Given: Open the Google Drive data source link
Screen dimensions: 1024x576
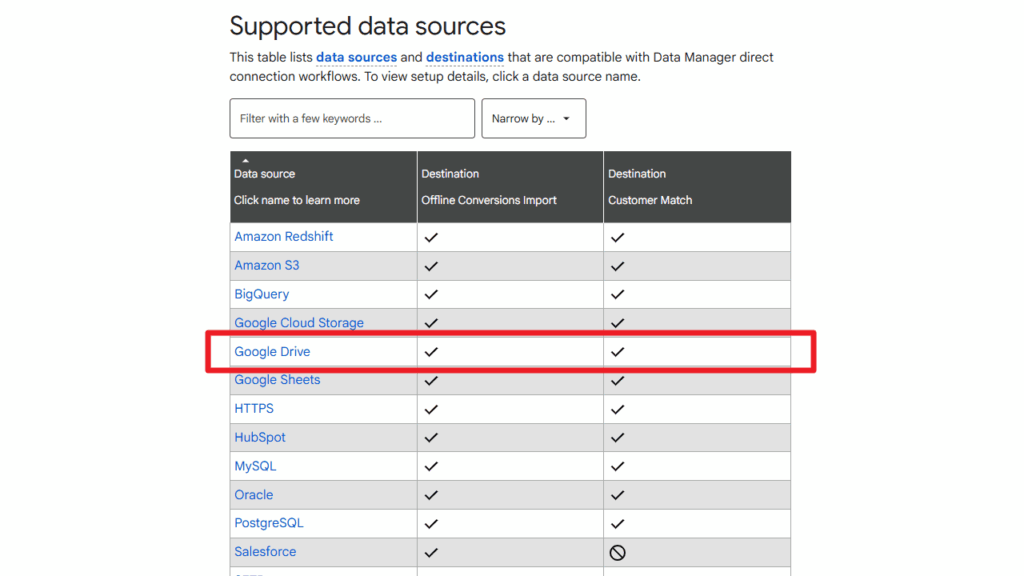Looking at the screenshot, I should [x=272, y=352].
